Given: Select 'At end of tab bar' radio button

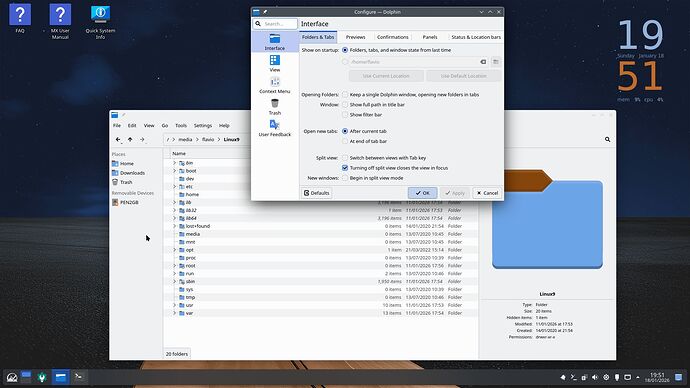Looking at the screenshot, I should [345, 141].
